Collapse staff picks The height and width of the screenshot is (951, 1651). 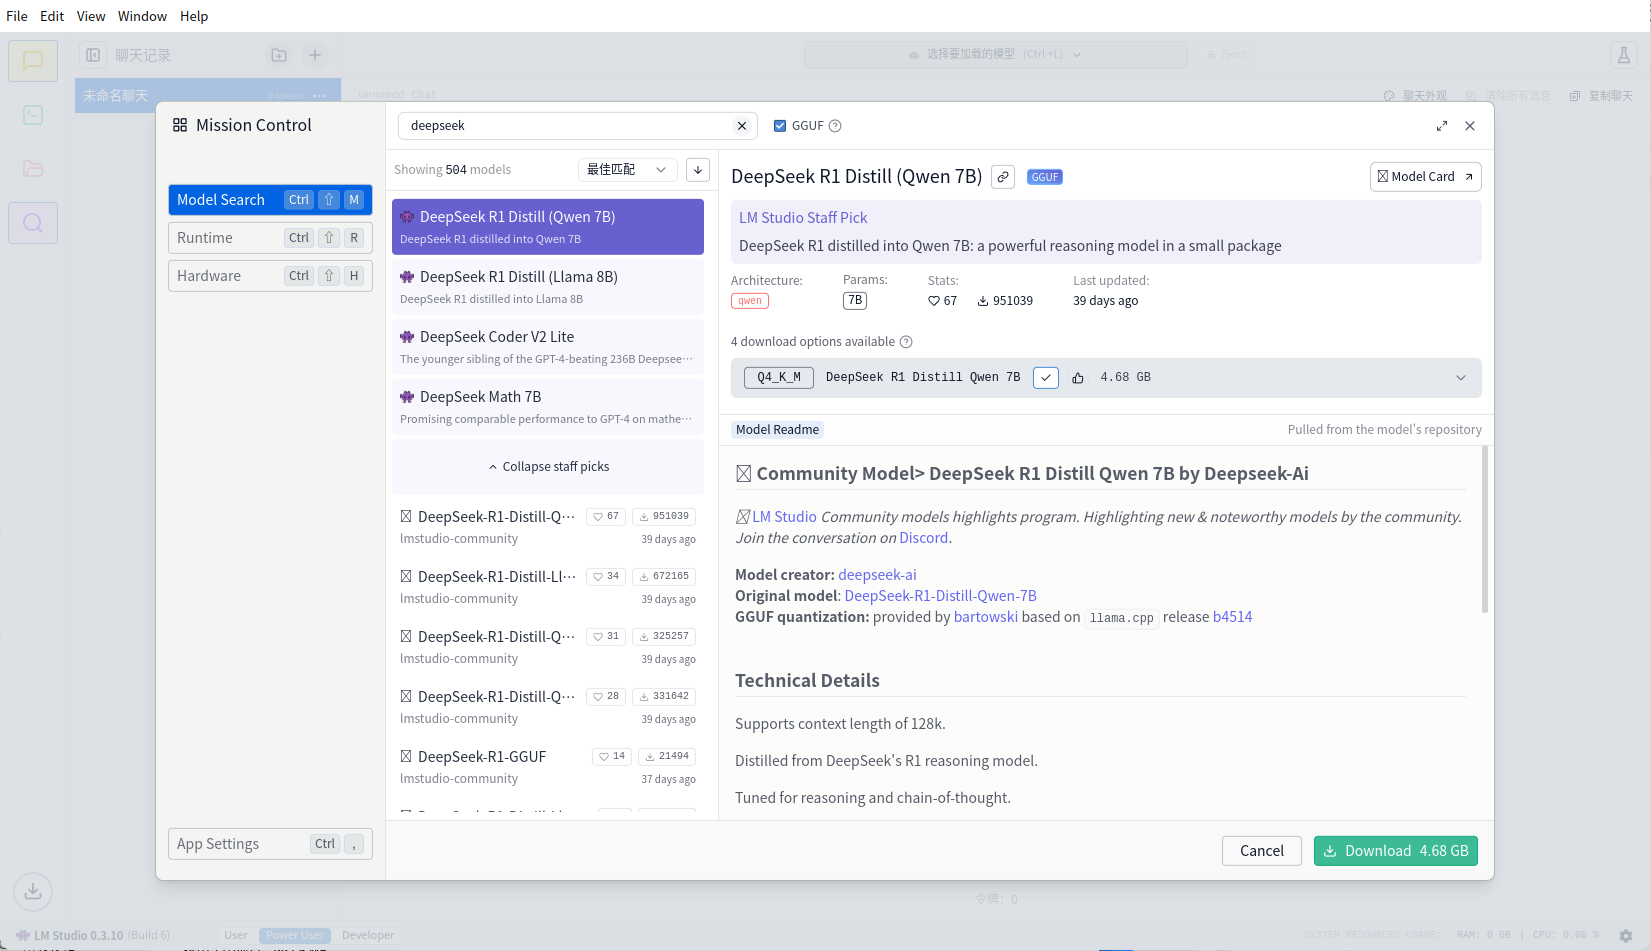[548, 467]
